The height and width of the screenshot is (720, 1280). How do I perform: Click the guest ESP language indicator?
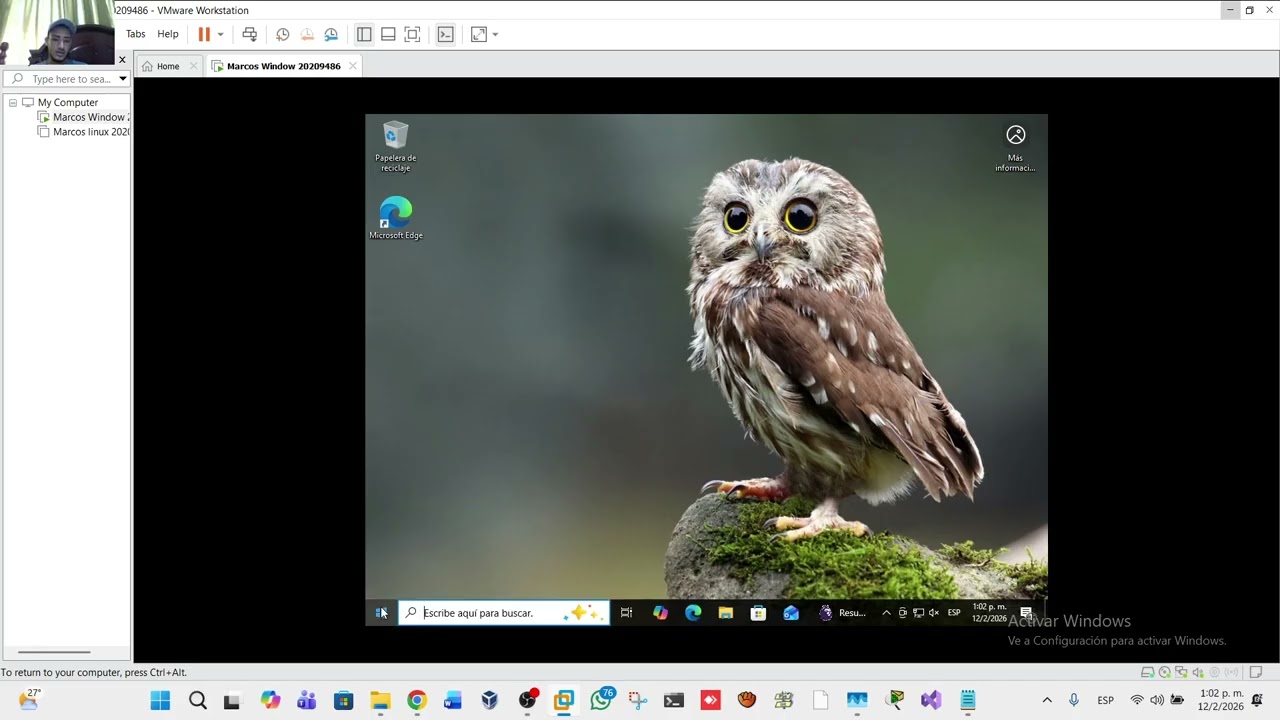tap(954, 613)
